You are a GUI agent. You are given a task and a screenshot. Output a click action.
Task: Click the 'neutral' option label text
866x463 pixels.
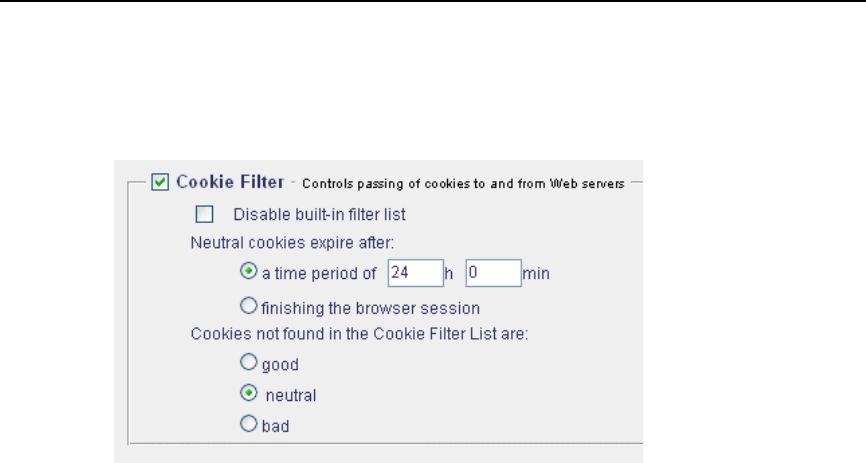click(291, 396)
